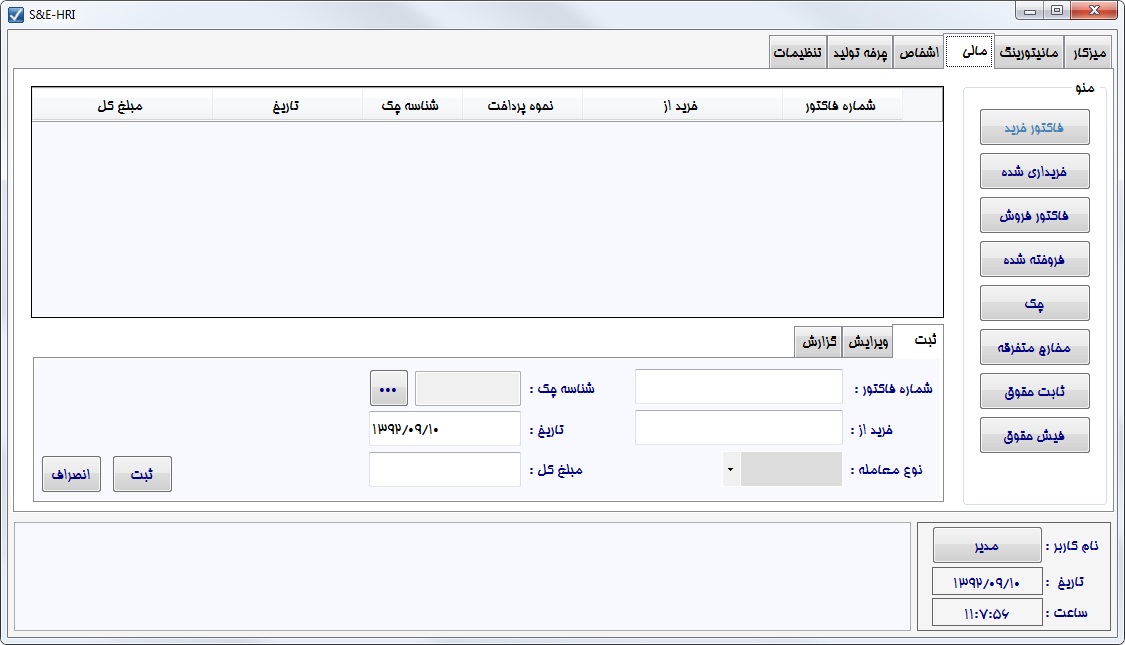Show the گزارش sub-tab

(x=818, y=341)
